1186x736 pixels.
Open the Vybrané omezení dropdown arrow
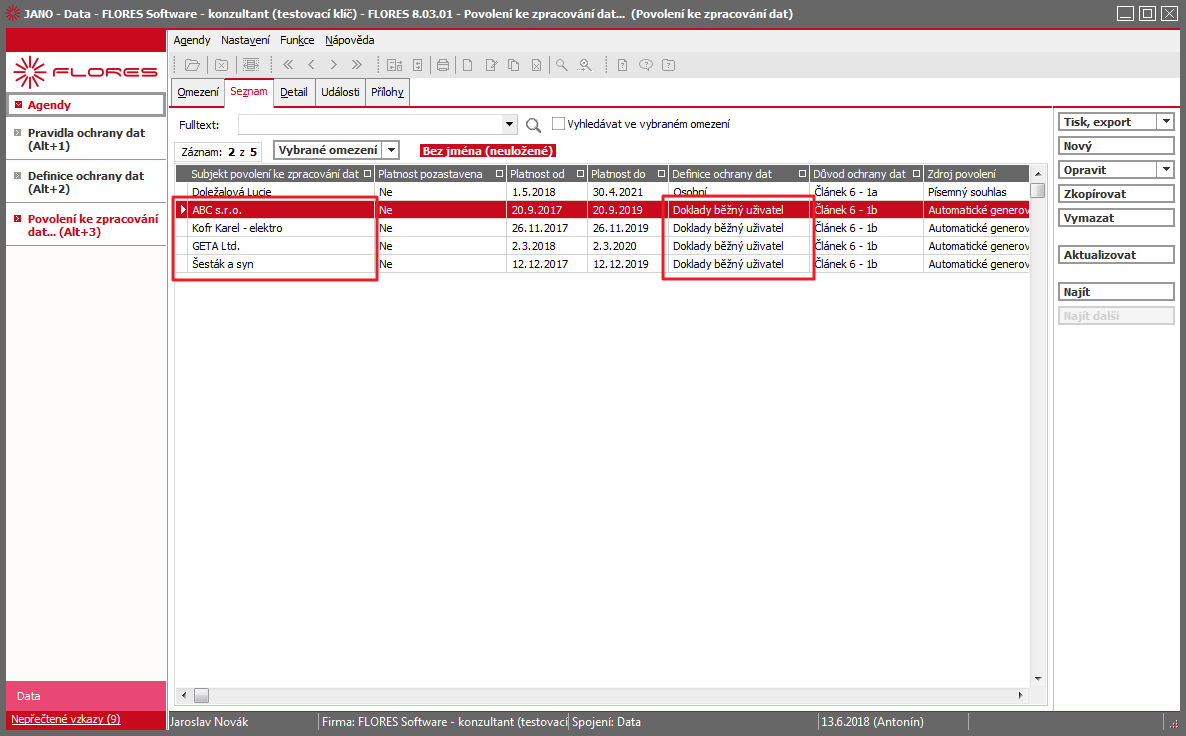(391, 150)
